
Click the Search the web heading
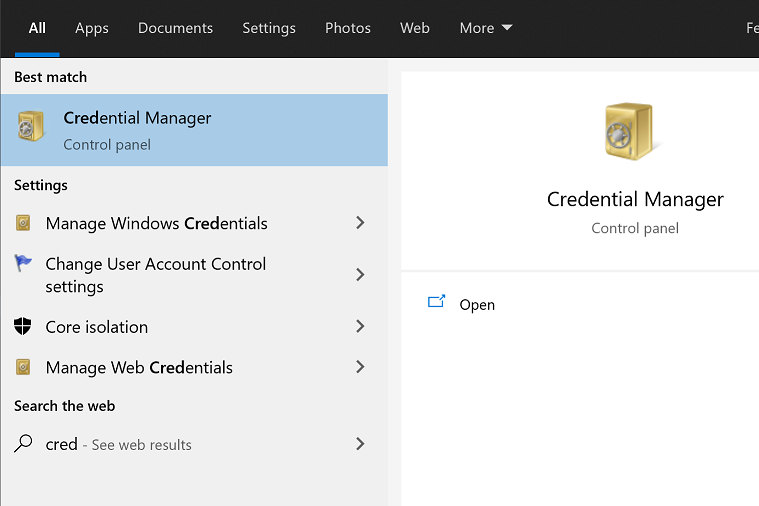click(x=64, y=406)
